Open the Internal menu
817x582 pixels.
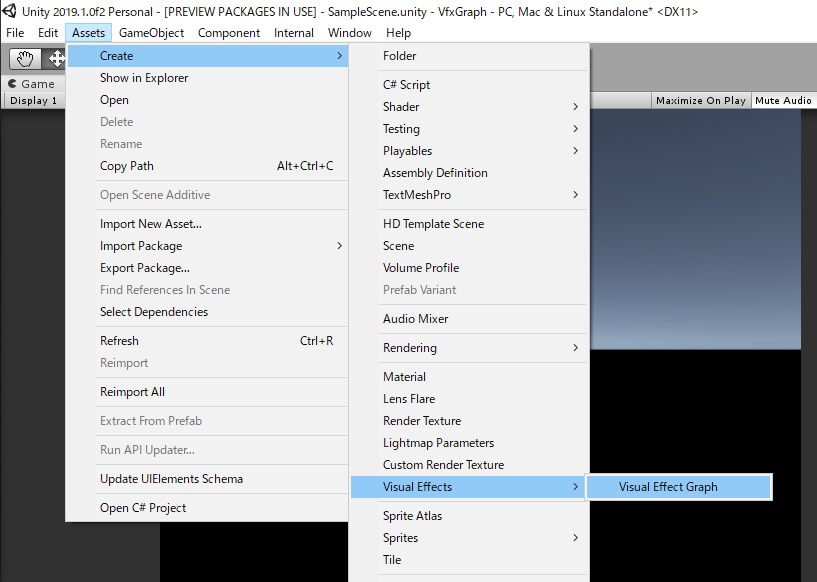pyautogui.click(x=294, y=33)
